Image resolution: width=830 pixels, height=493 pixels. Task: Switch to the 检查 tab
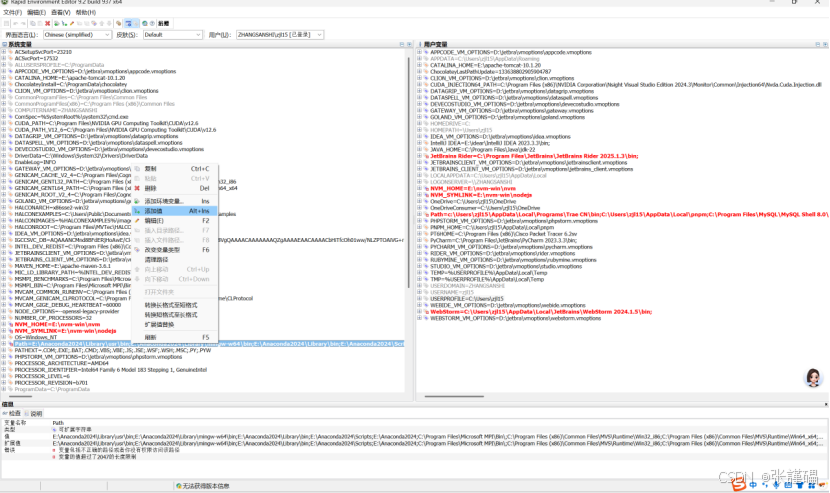12,413
